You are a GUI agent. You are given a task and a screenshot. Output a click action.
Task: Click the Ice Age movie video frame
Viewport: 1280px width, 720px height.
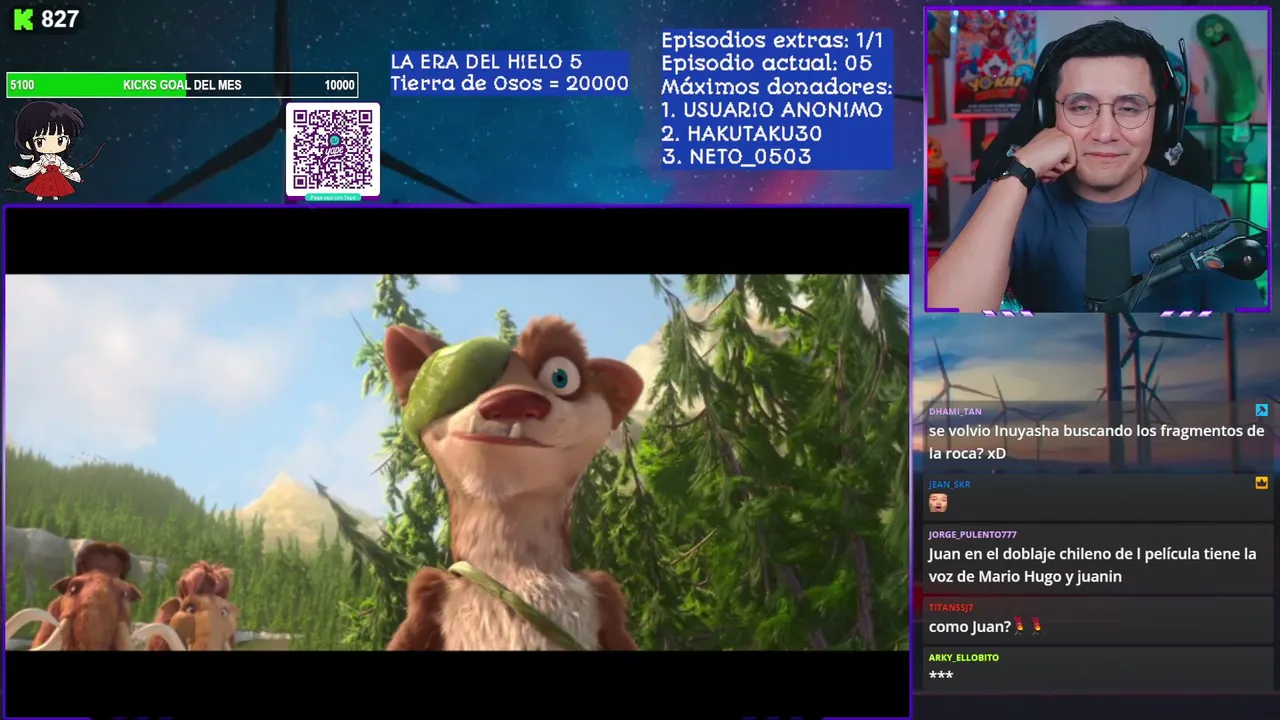(457, 462)
